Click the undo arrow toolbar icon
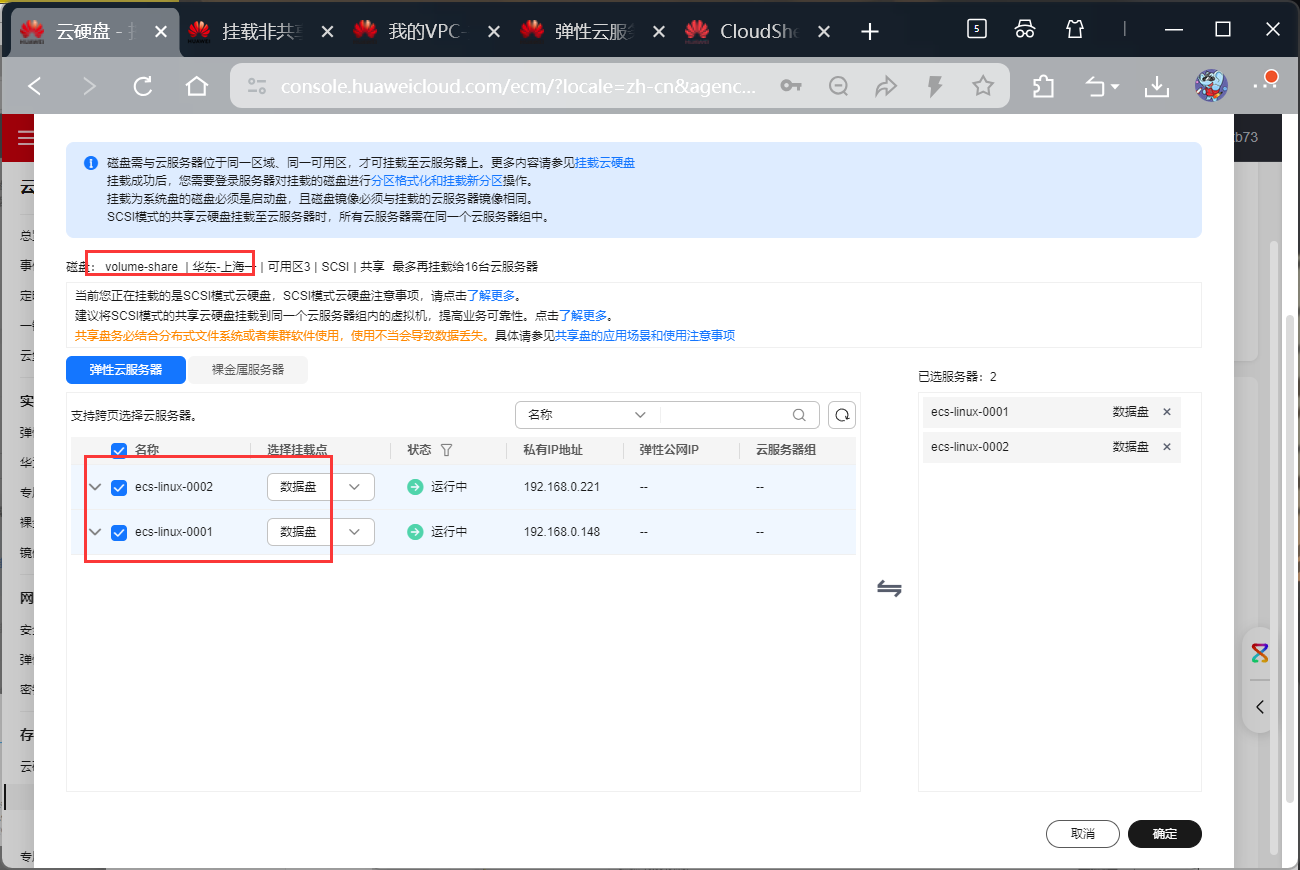The width and height of the screenshot is (1300, 870). click(x=1096, y=87)
